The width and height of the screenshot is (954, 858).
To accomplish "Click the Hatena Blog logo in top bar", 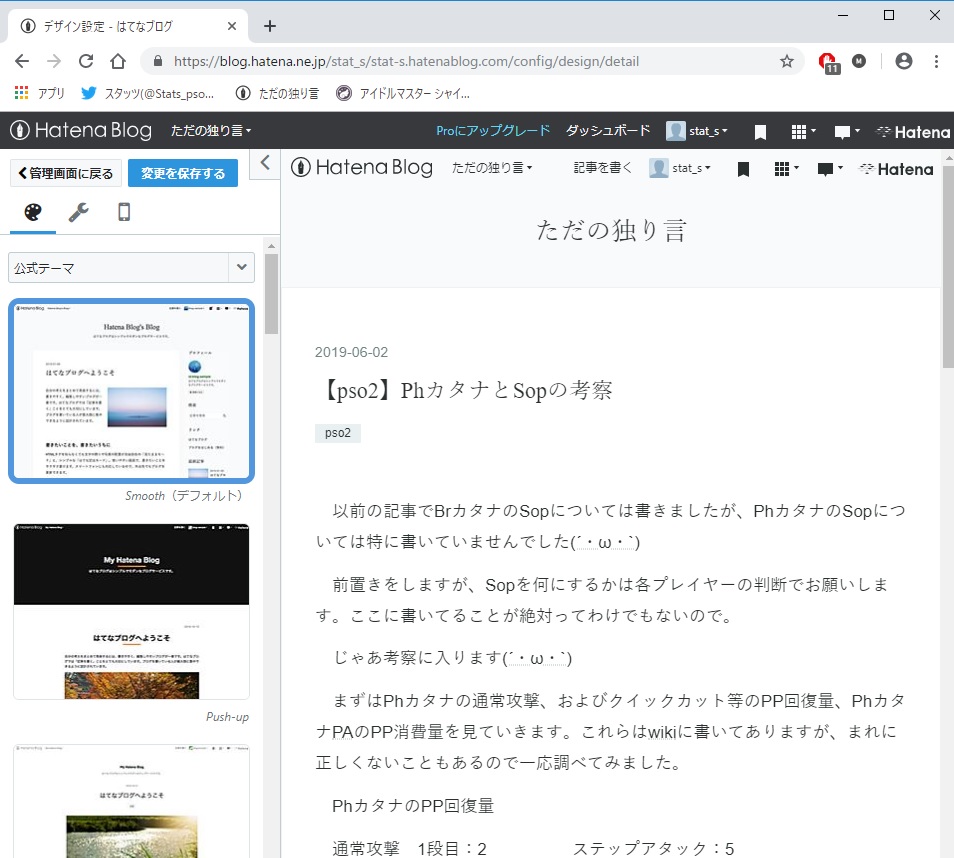I will tap(81, 130).
